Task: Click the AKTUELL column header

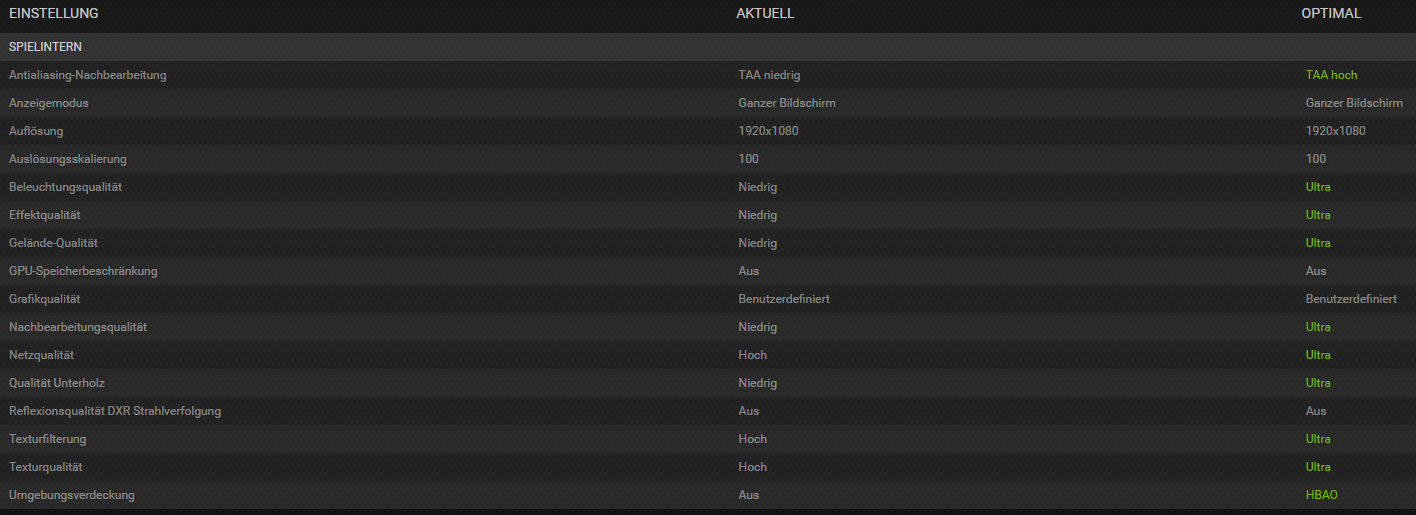Action: (765, 14)
